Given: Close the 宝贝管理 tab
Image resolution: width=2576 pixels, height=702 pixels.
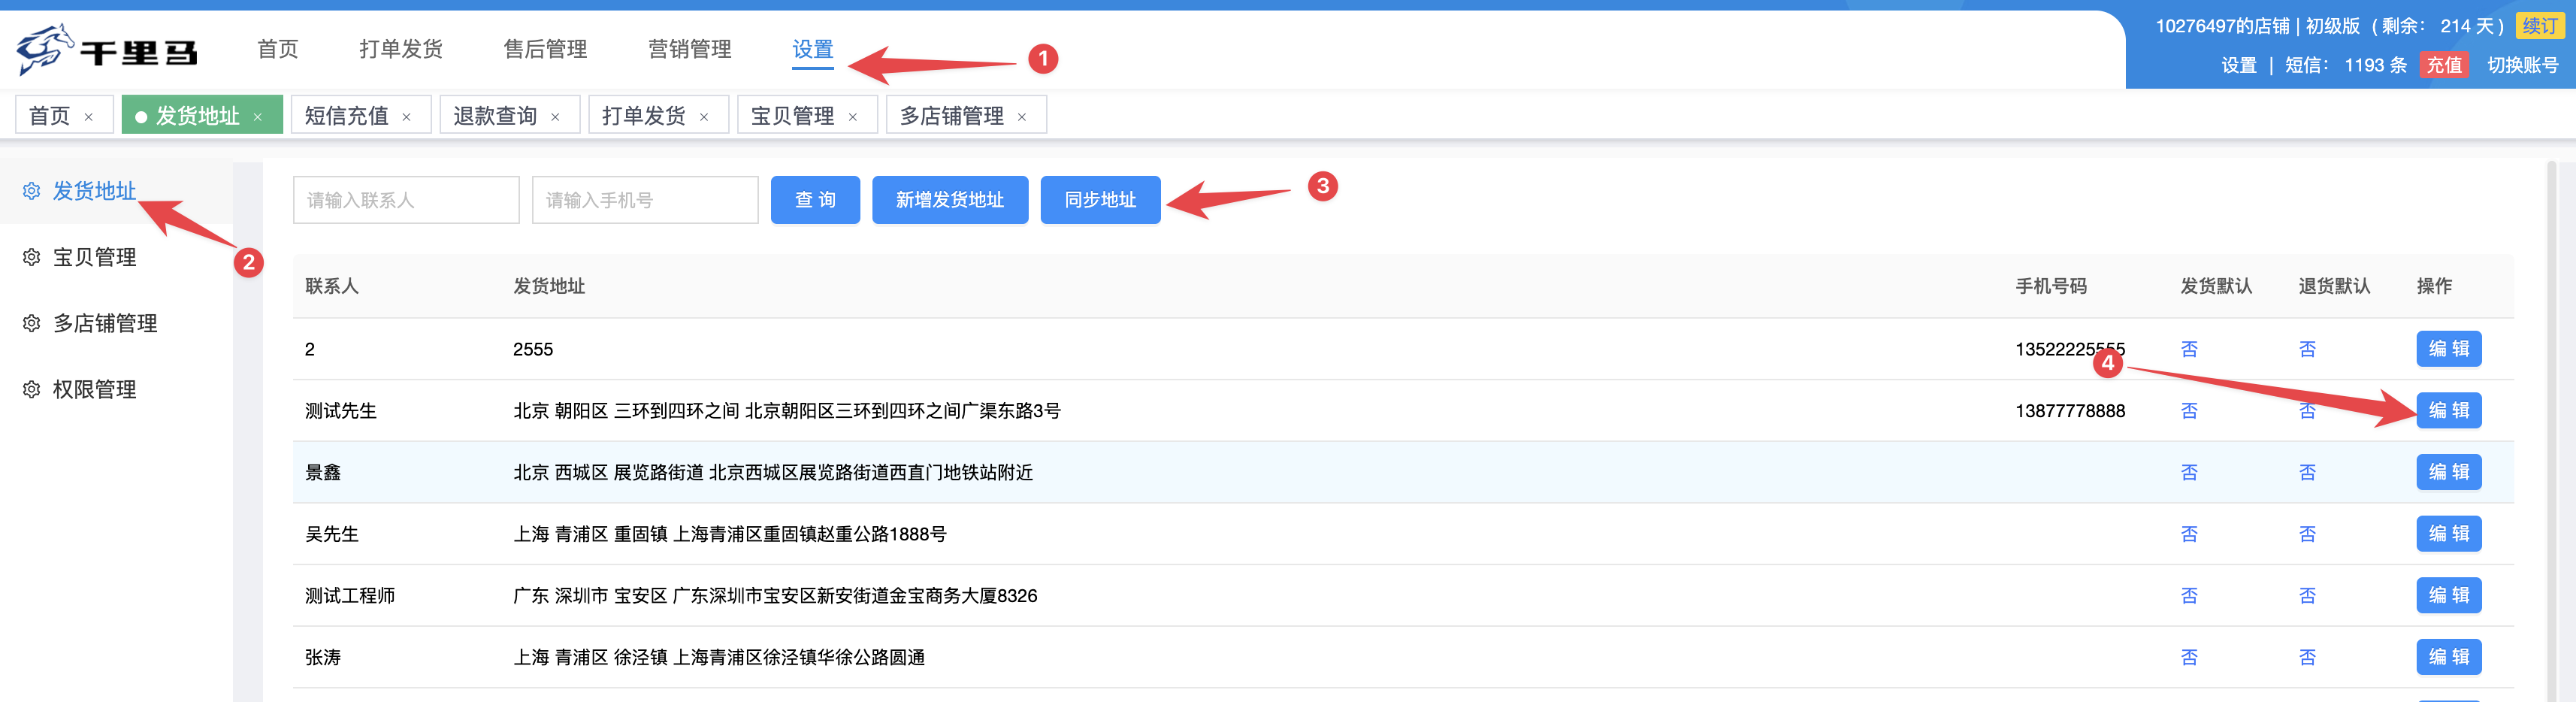Looking at the screenshot, I should click(853, 117).
